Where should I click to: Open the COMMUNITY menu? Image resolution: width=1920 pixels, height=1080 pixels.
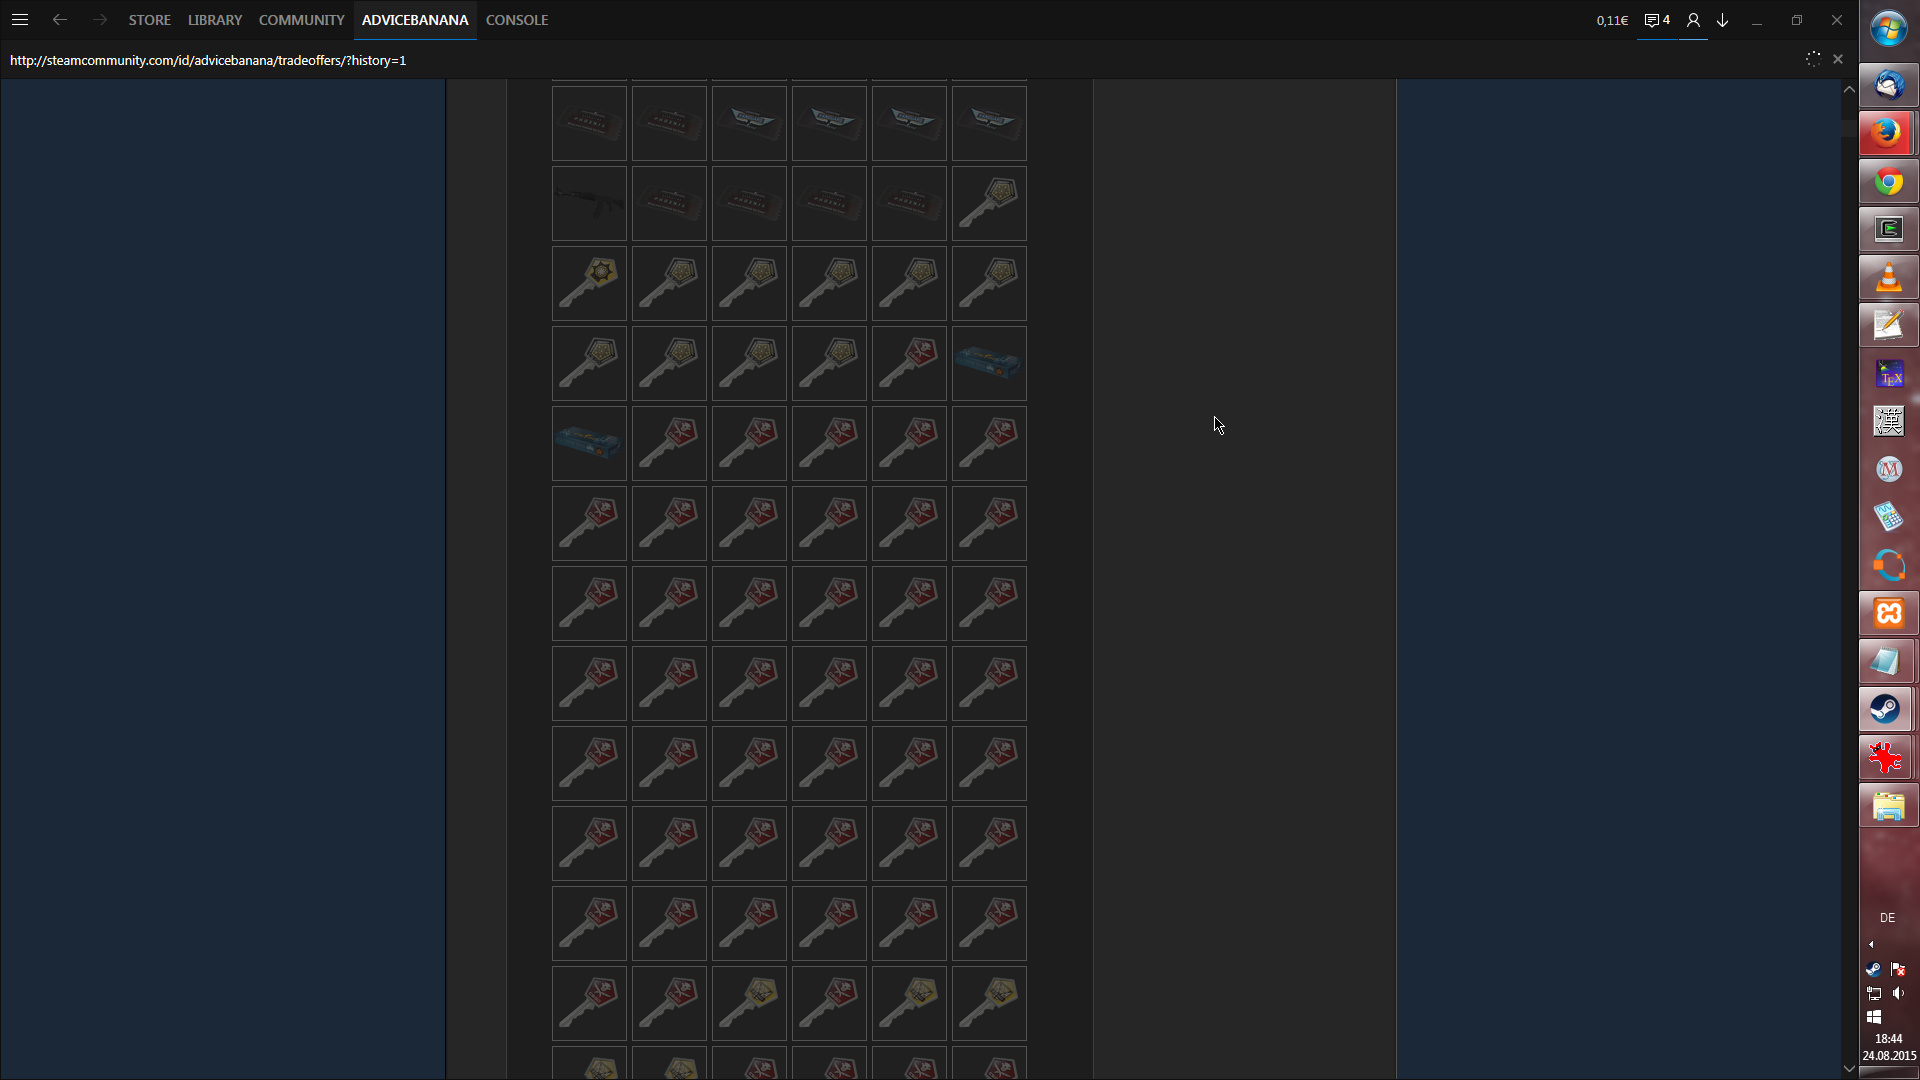coord(301,20)
